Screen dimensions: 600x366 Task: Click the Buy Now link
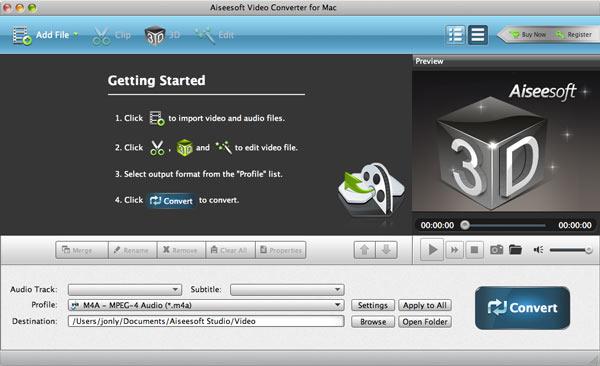pos(529,35)
